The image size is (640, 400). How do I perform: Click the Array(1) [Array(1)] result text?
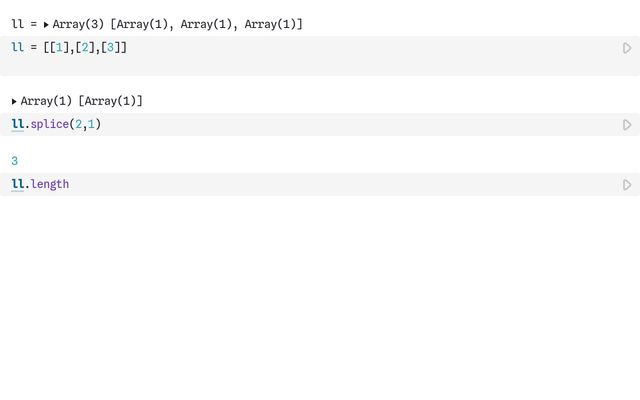(x=82, y=101)
